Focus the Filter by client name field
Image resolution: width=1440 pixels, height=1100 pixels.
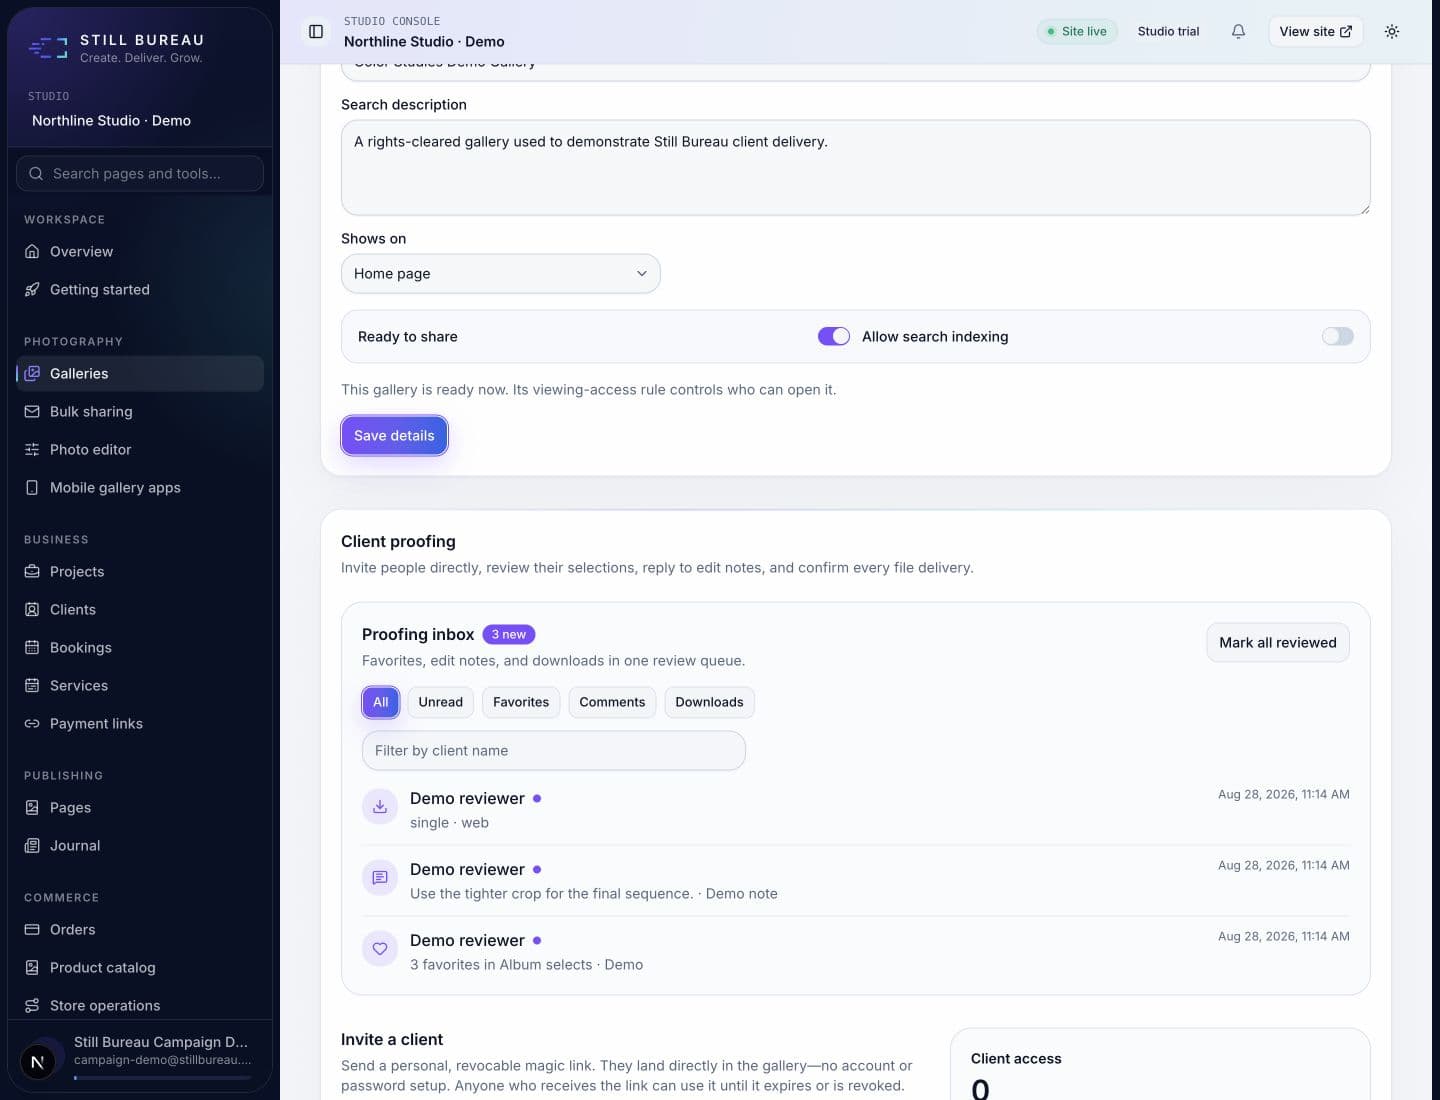(x=554, y=751)
